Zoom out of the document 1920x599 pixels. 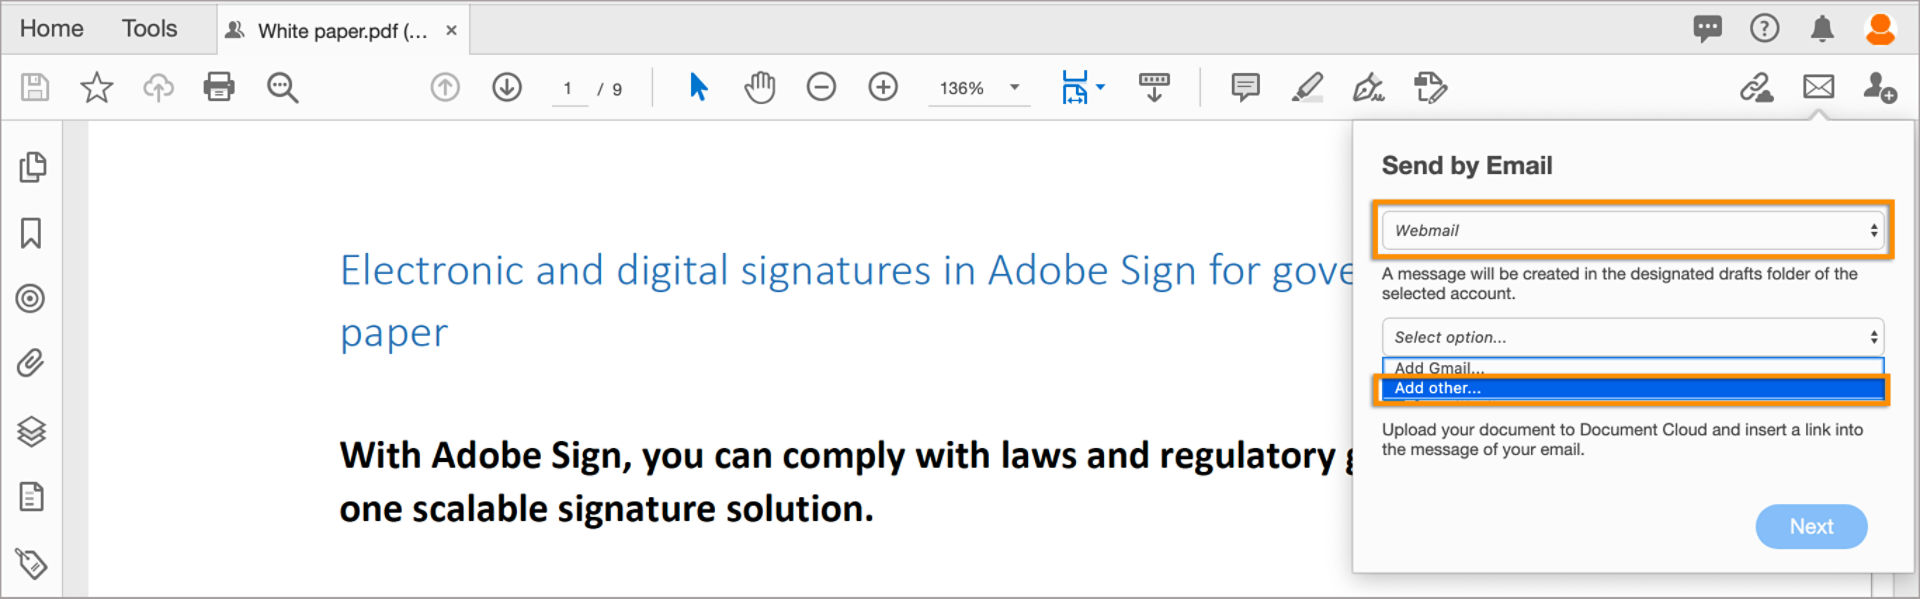pos(821,87)
